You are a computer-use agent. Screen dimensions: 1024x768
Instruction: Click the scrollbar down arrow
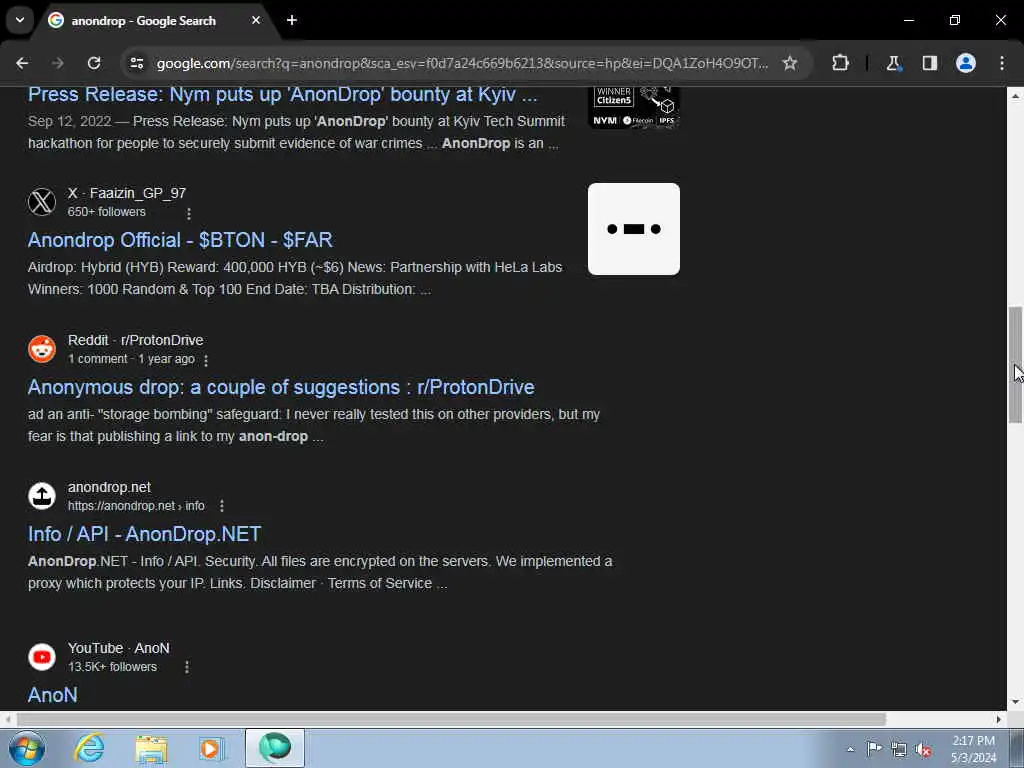1015,702
